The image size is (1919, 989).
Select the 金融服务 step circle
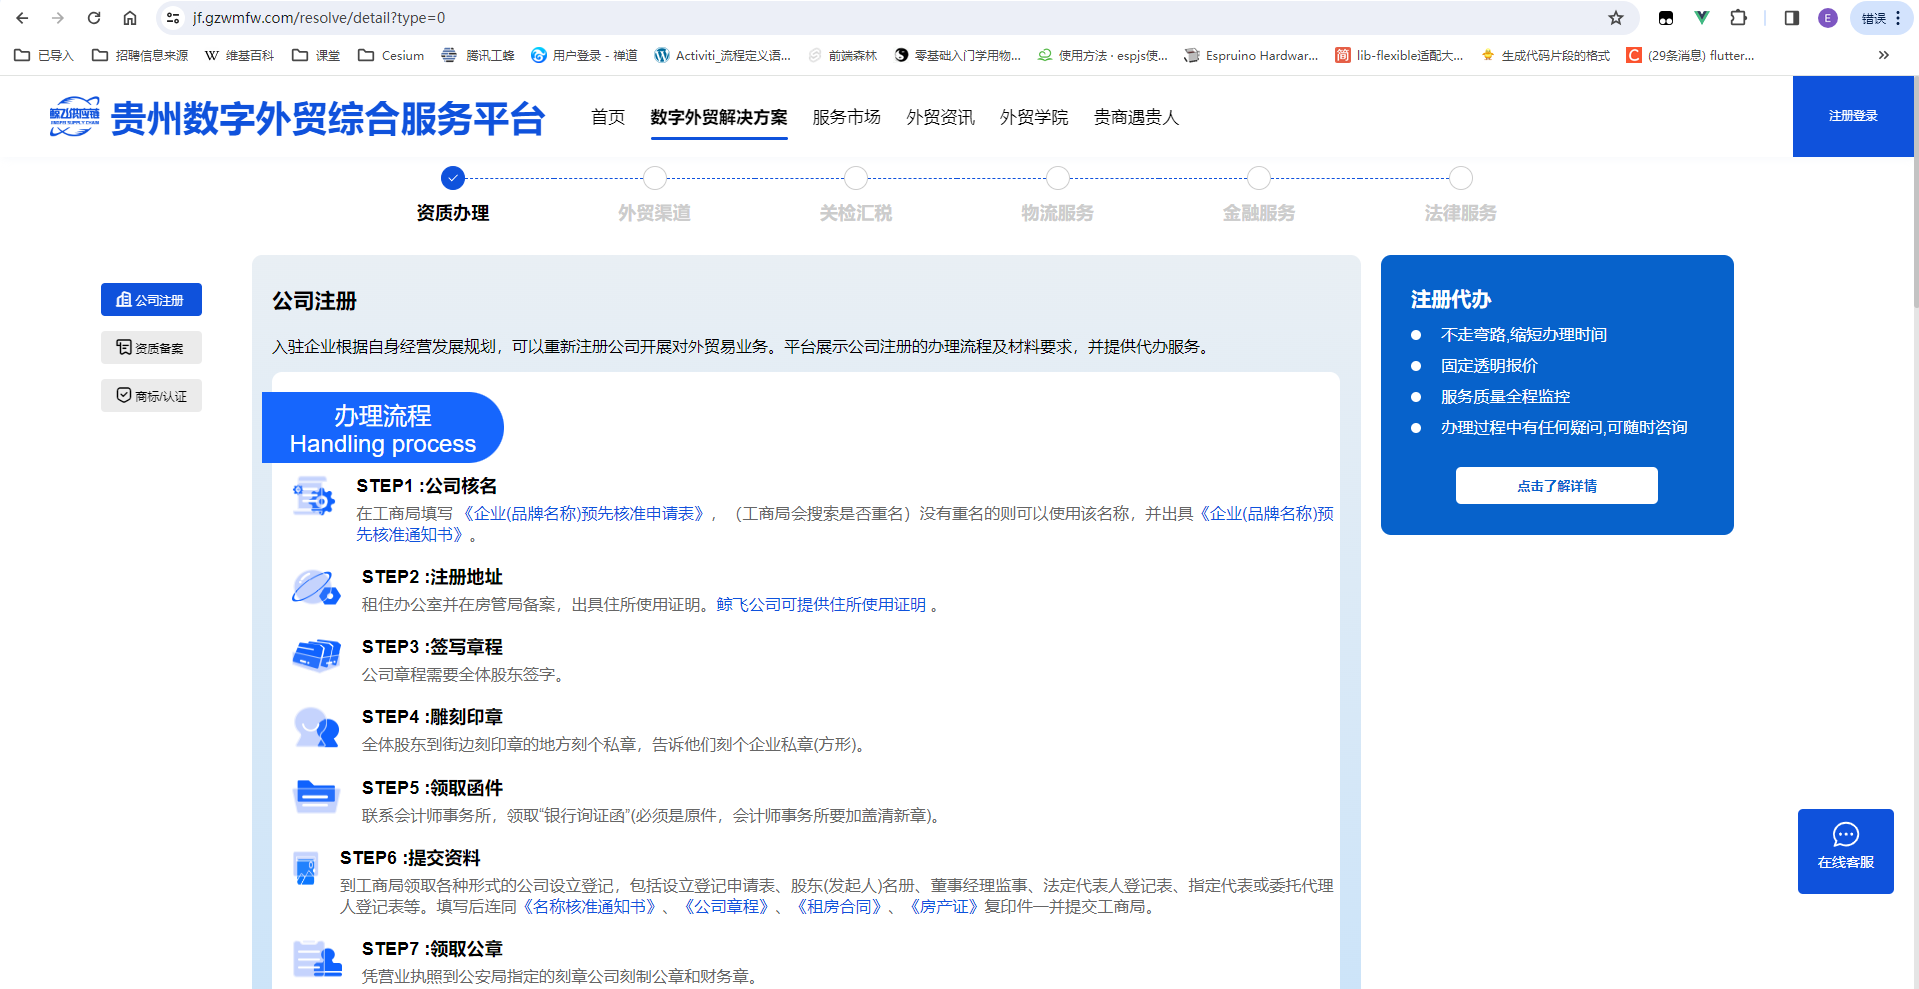click(1259, 178)
